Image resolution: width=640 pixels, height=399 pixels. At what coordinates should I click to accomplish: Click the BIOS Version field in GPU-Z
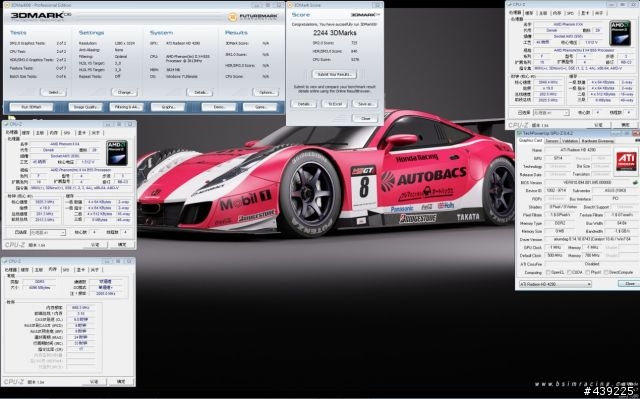point(587,182)
